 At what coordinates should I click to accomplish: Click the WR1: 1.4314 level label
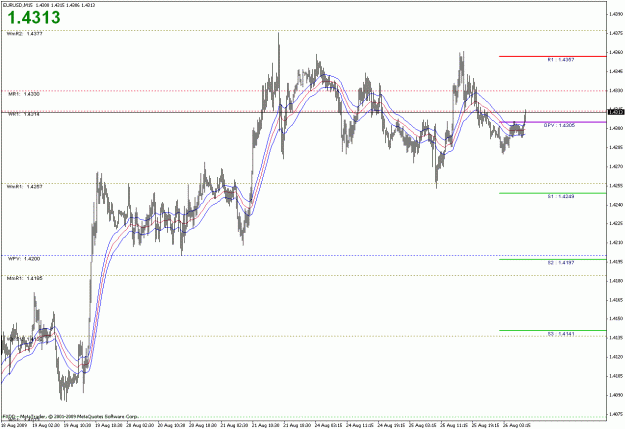tap(24, 114)
